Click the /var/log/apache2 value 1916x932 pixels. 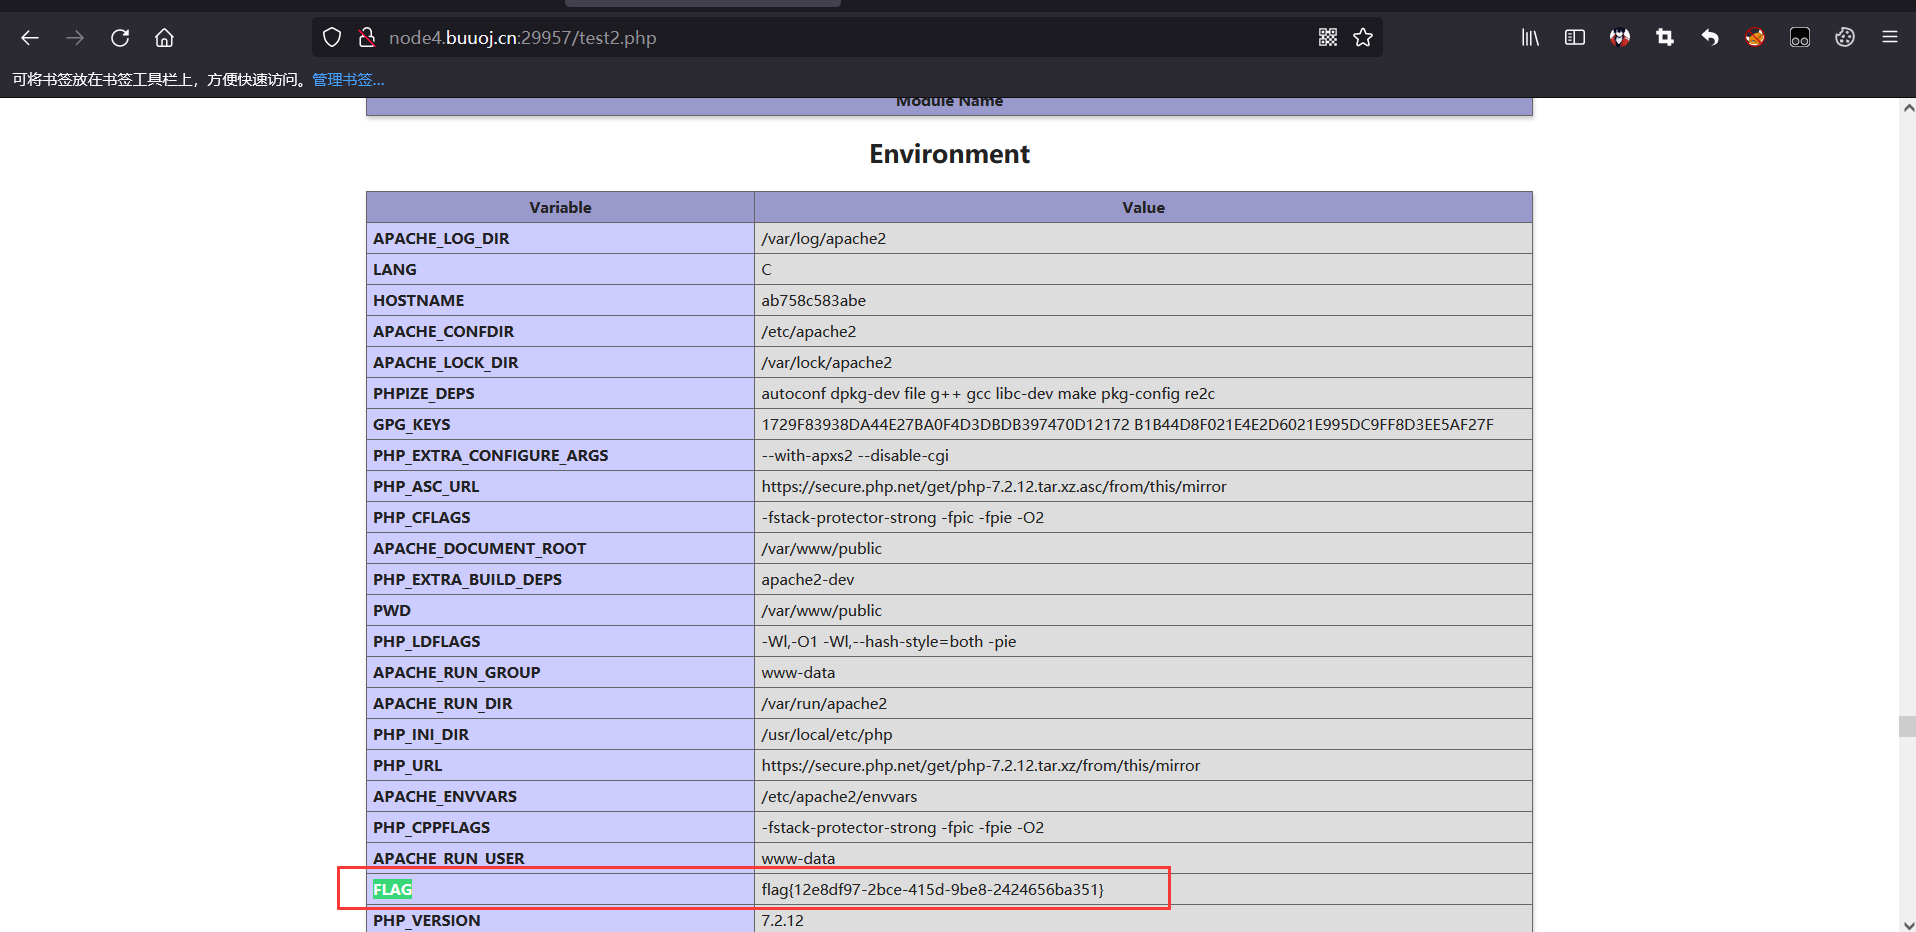[823, 238]
